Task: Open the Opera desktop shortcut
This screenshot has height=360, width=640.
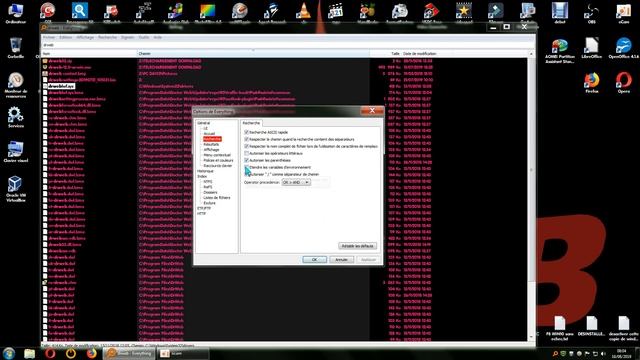Action: click(623, 83)
